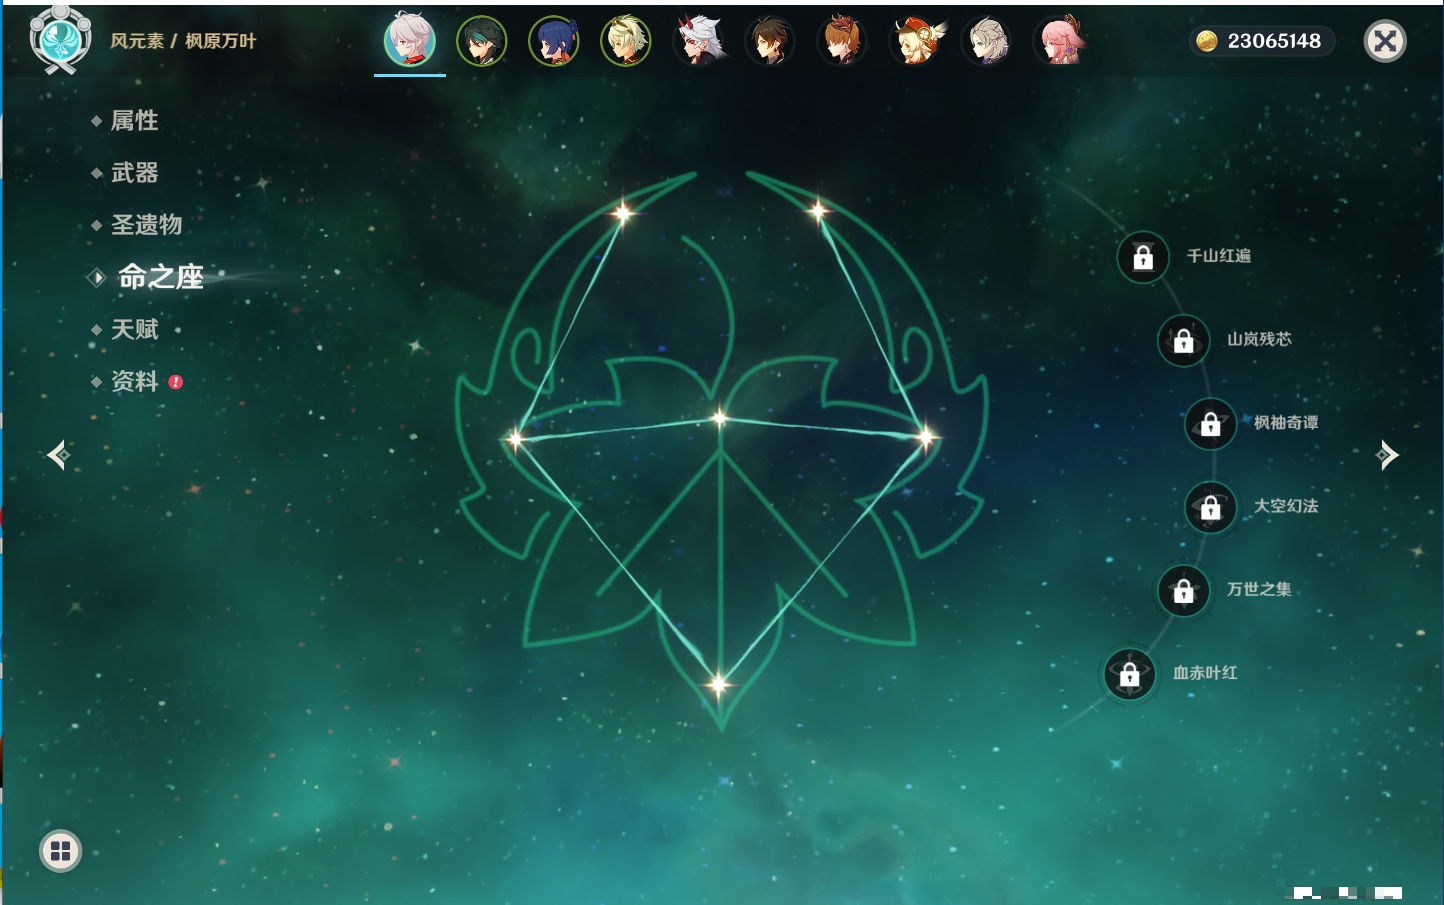Switch to Arataki Itto's horned portrait
Screen dimensions: 1444x905
699,41
